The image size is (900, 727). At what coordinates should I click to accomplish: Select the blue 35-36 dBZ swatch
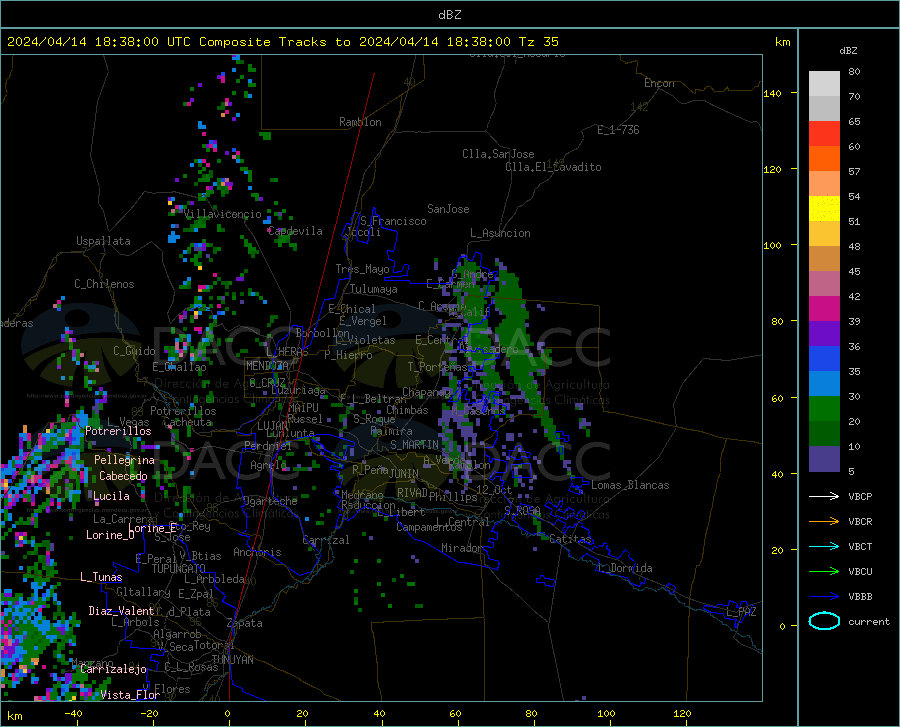coord(824,359)
